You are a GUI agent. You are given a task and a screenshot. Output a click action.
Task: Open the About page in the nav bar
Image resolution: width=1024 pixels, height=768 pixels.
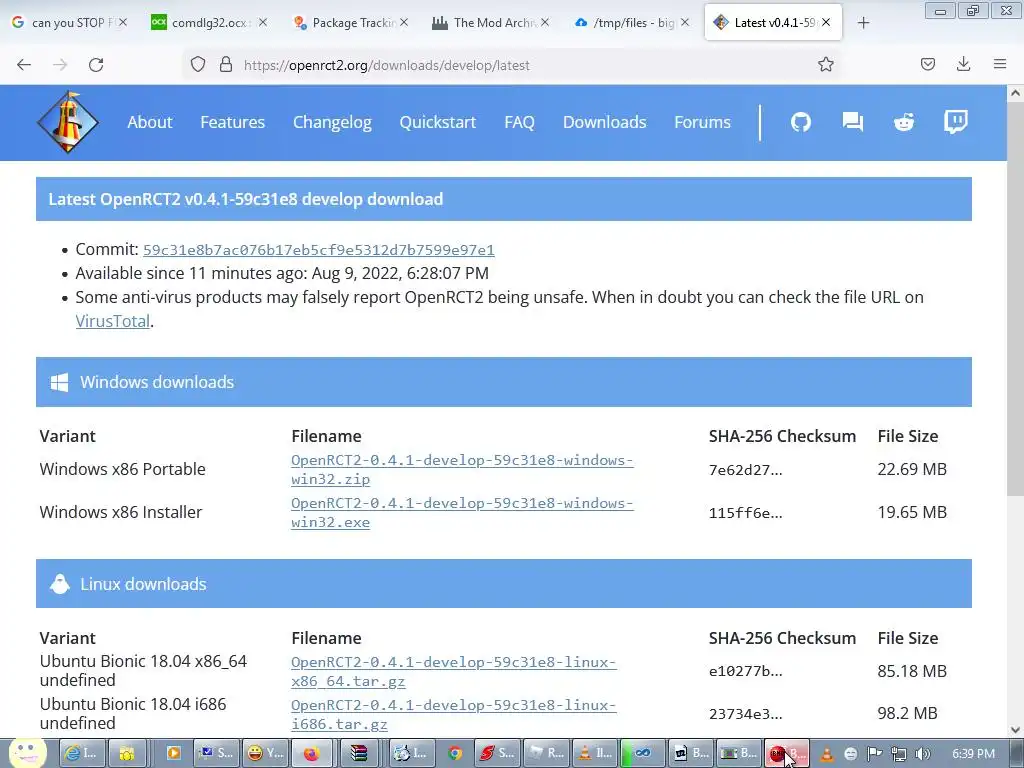(x=150, y=122)
